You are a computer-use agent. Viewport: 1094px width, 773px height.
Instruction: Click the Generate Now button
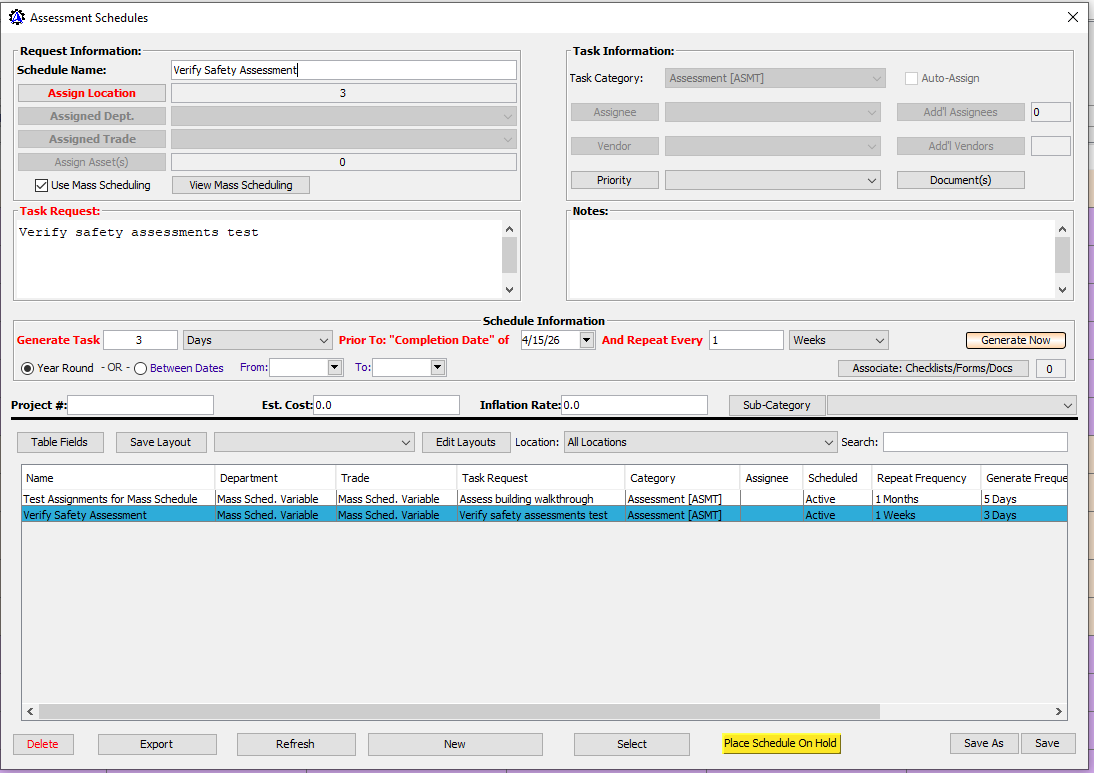pos(1015,340)
